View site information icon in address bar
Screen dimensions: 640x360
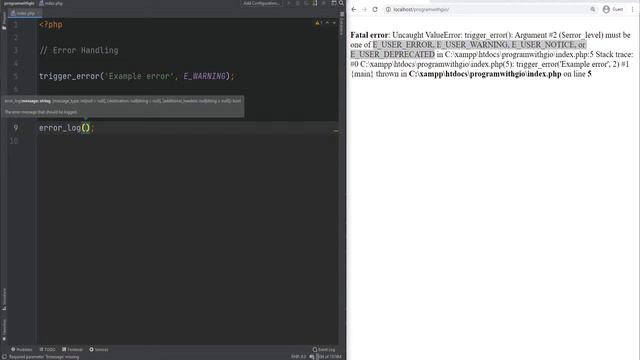(x=388, y=9)
